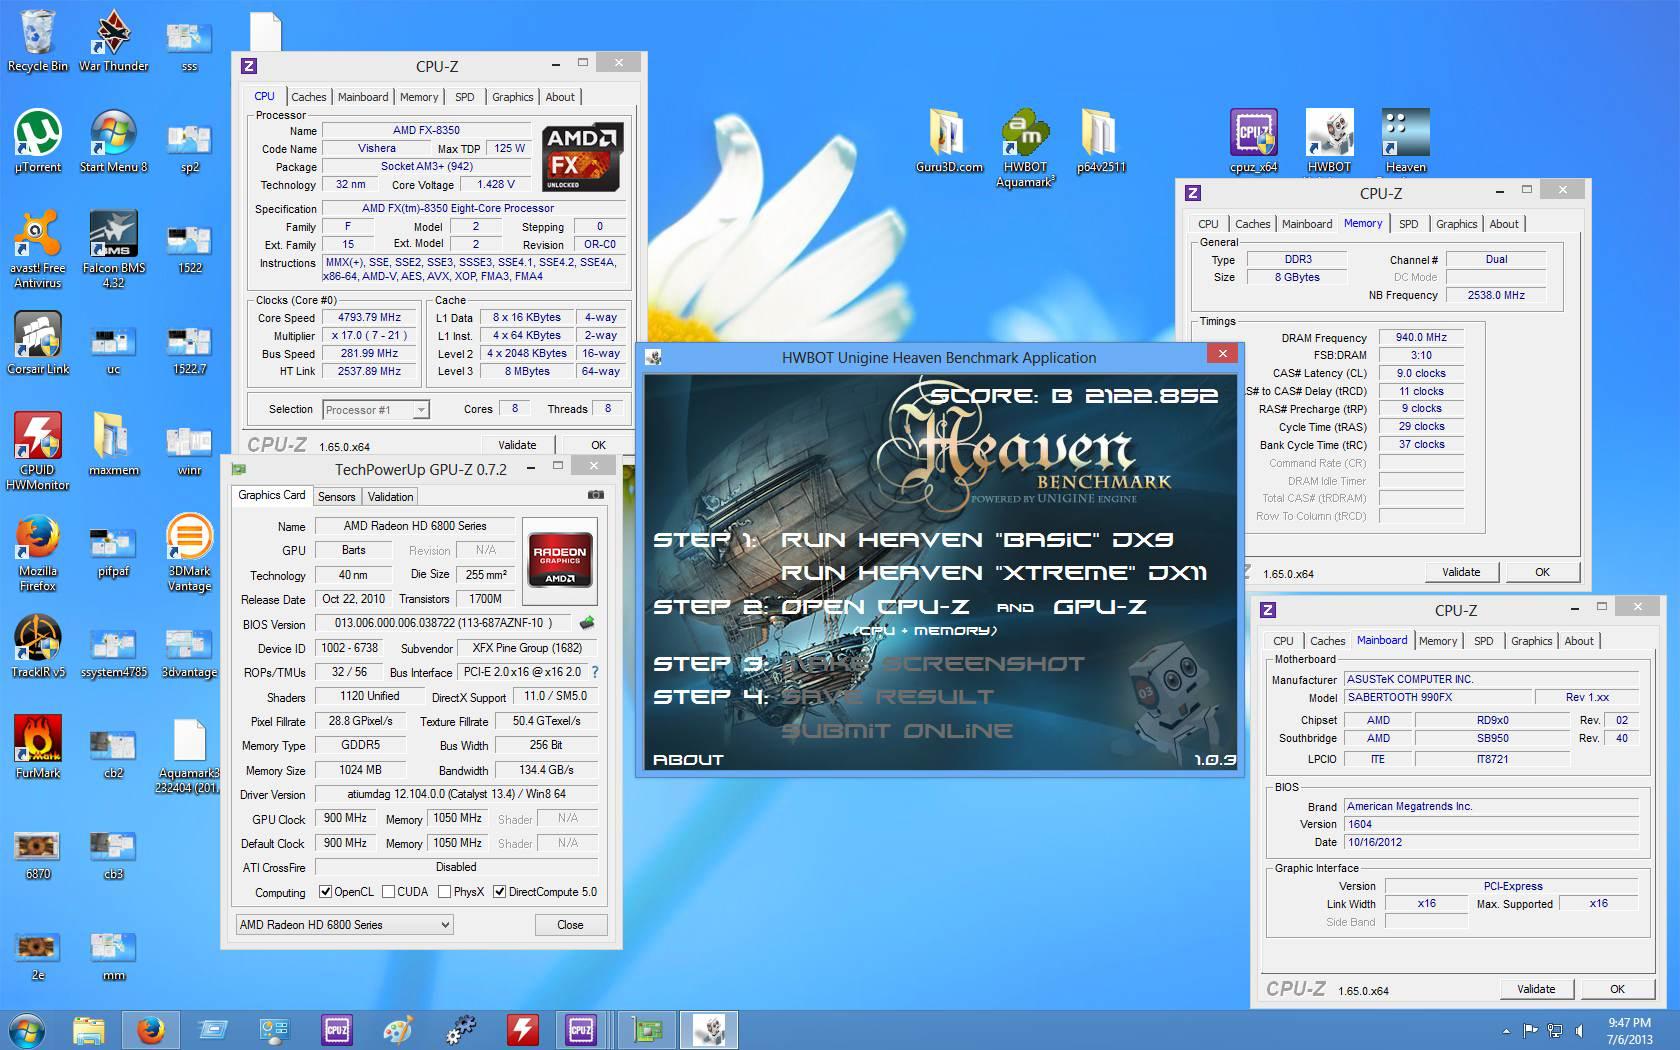Toggle the PhysX checkbox in GPU-Z
Screen dimensions: 1680x1050
click(x=444, y=892)
